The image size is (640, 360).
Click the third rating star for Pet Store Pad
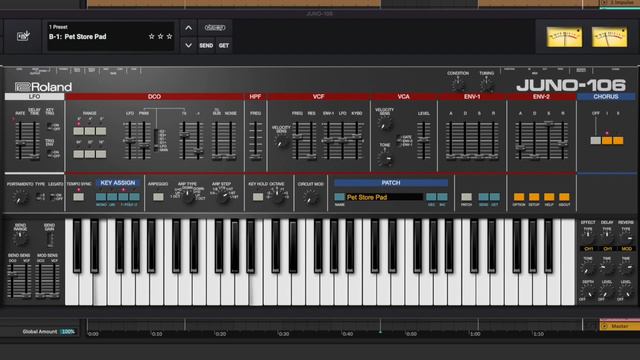[x=169, y=36]
